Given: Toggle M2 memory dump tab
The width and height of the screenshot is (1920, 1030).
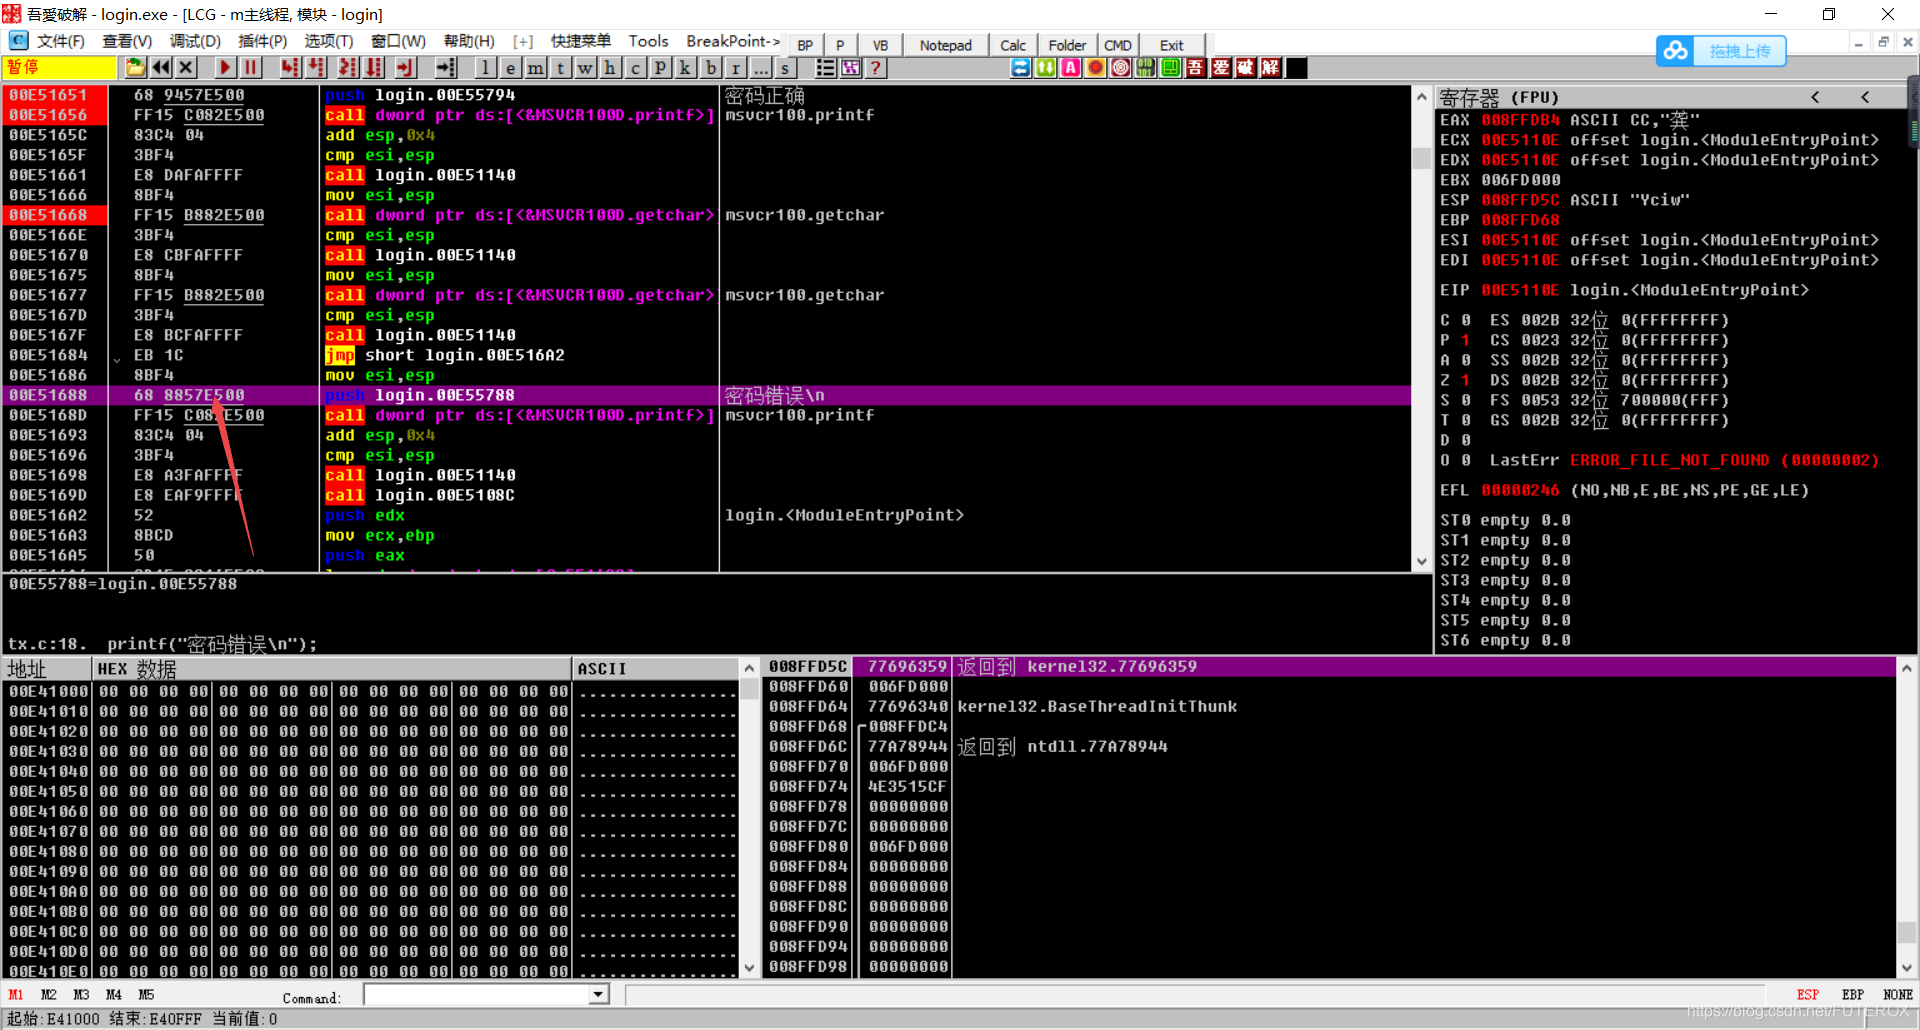Looking at the screenshot, I should click(x=49, y=995).
